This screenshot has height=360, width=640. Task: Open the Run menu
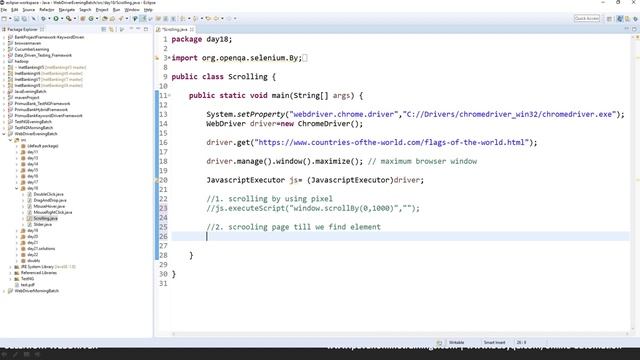116,9
